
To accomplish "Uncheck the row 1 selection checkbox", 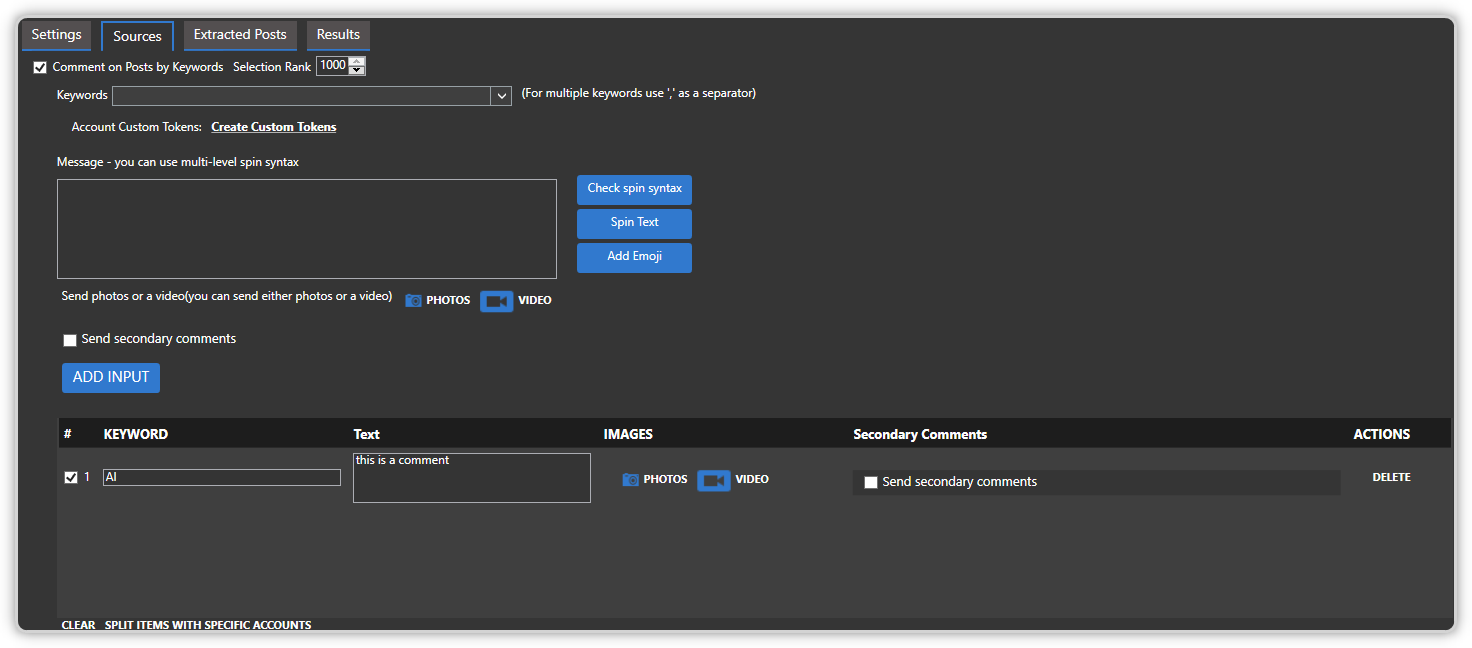I will 69,477.
